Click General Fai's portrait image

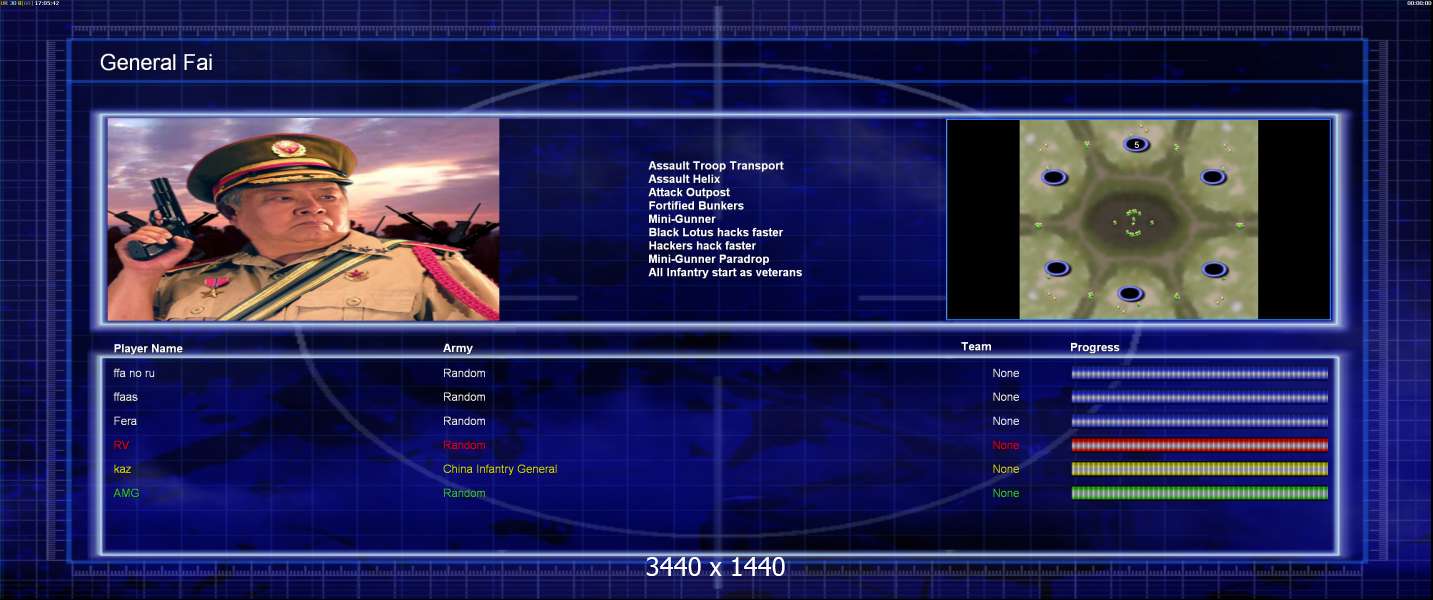pyautogui.click(x=303, y=219)
